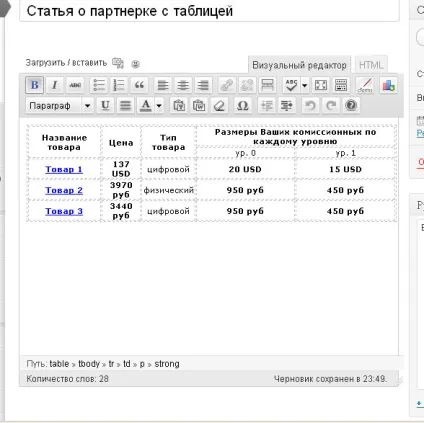Align text left
The image size is (424, 423).
click(x=163, y=85)
